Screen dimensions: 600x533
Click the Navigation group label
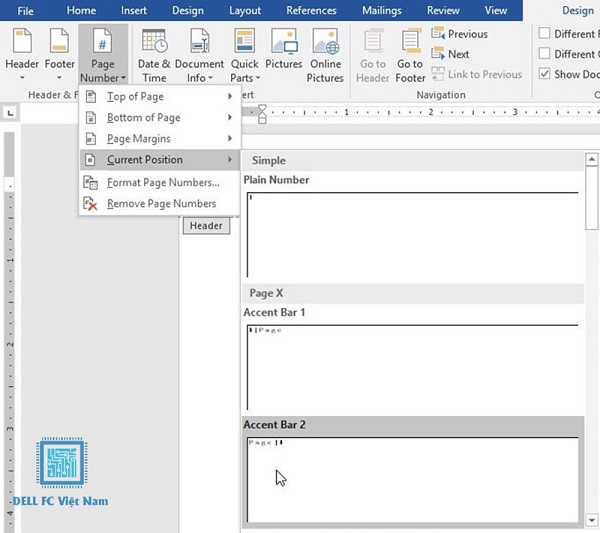(x=441, y=95)
